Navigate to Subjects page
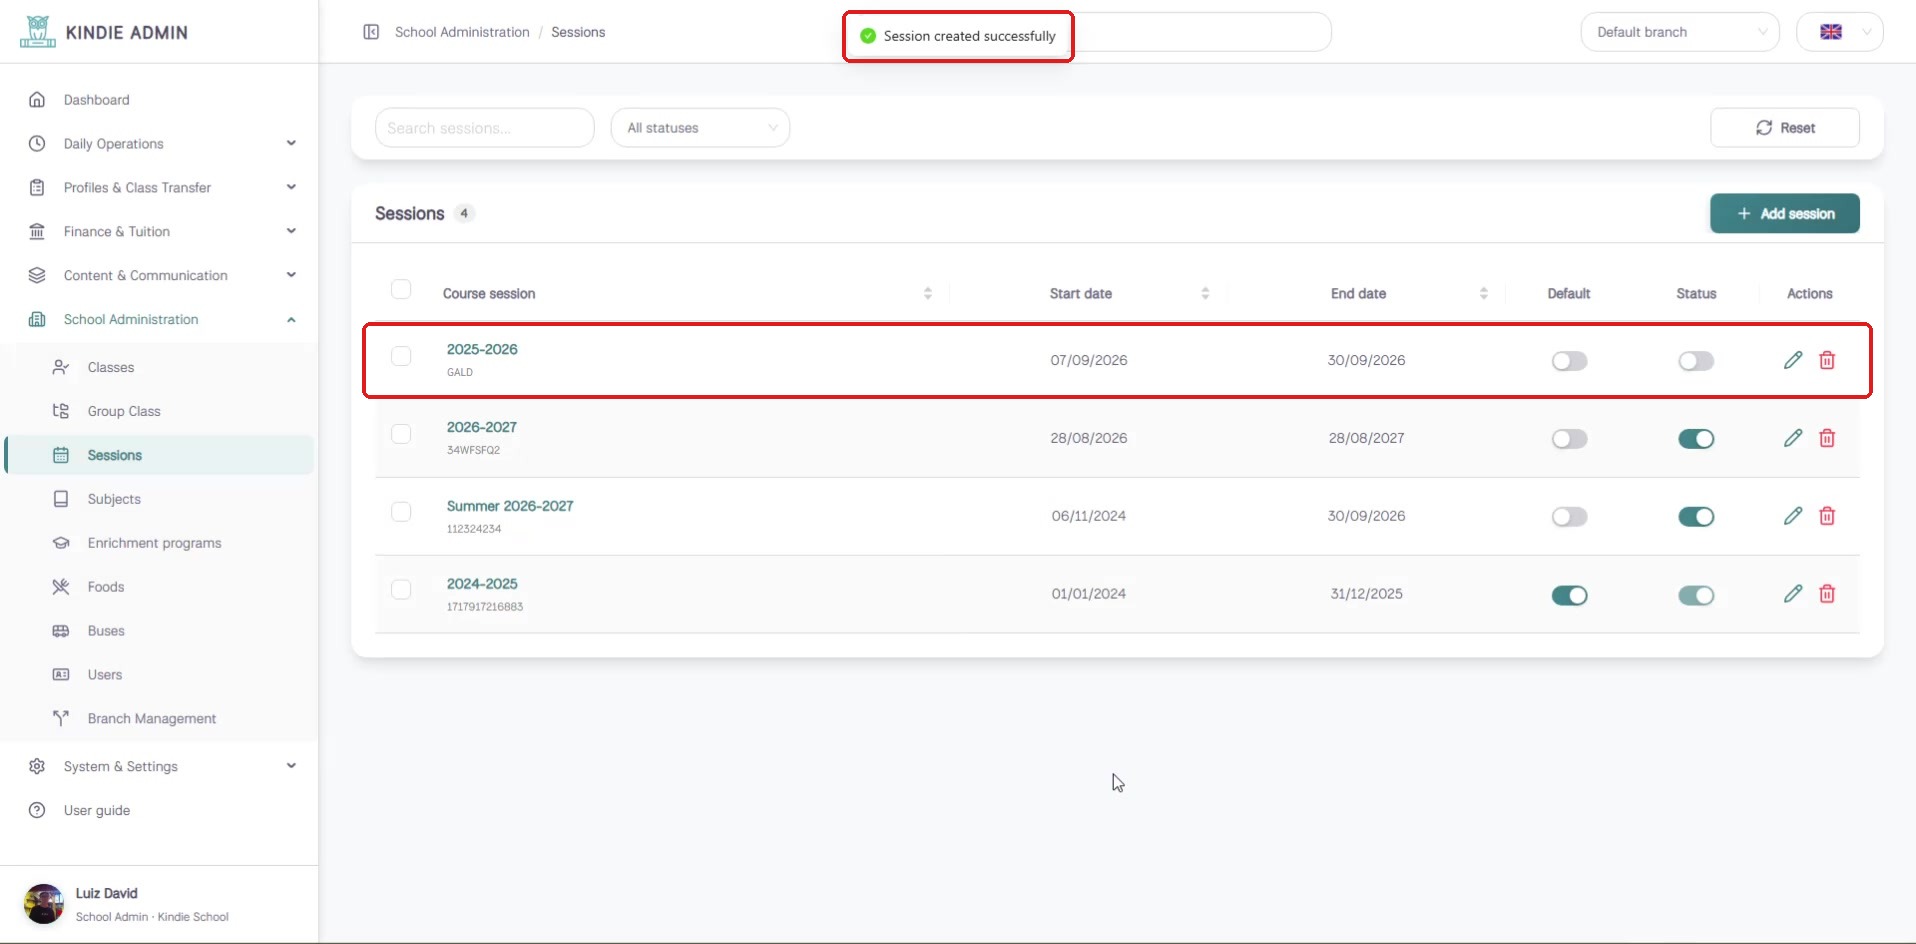The width and height of the screenshot is (1916, 944). (160, 499)
